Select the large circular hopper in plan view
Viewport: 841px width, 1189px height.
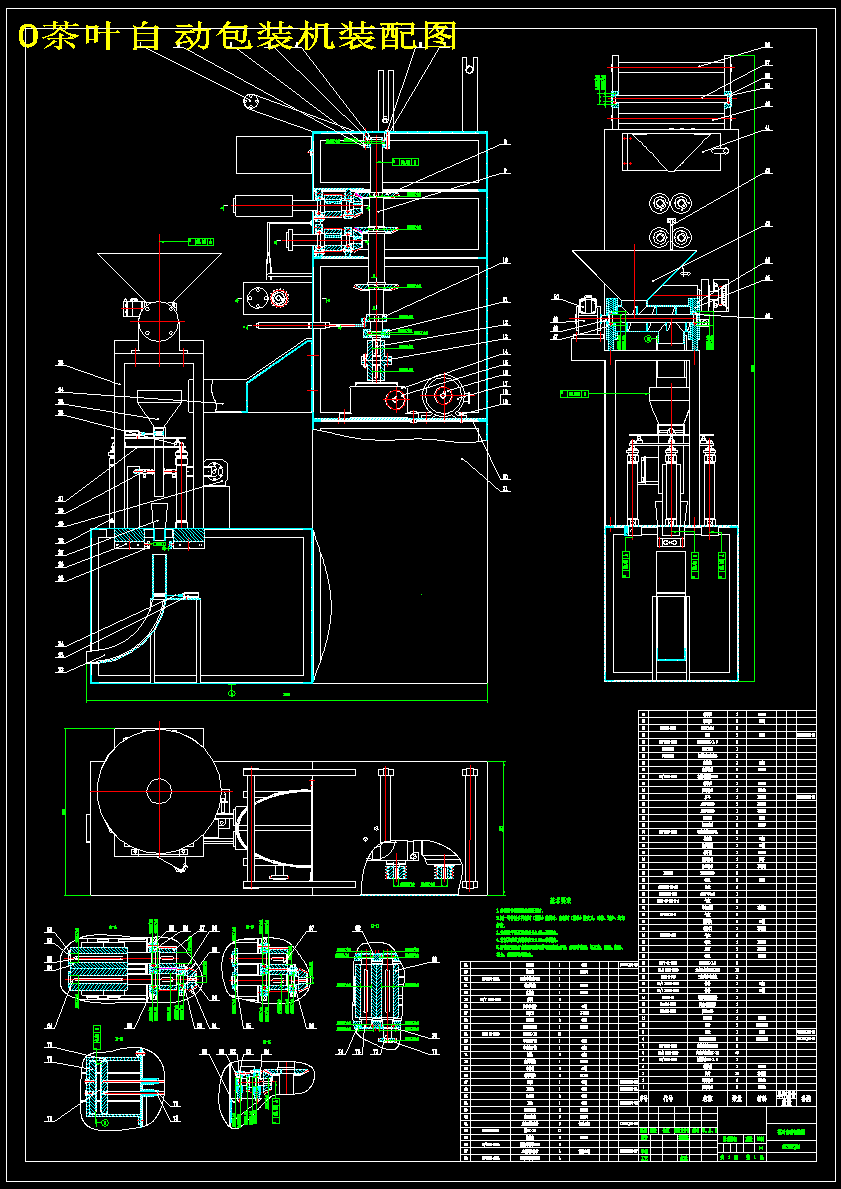tap(159, 791)
